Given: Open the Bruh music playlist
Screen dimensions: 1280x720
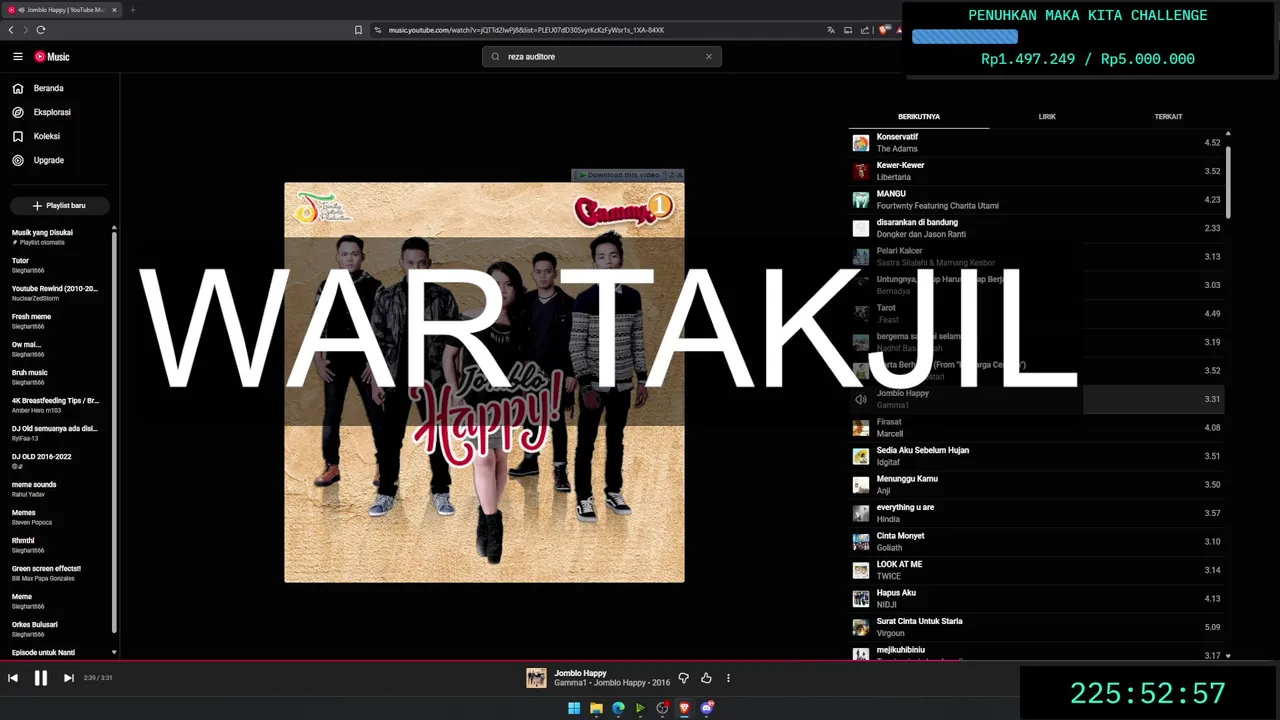Looking at the screenshot, I should click(56, 377).
